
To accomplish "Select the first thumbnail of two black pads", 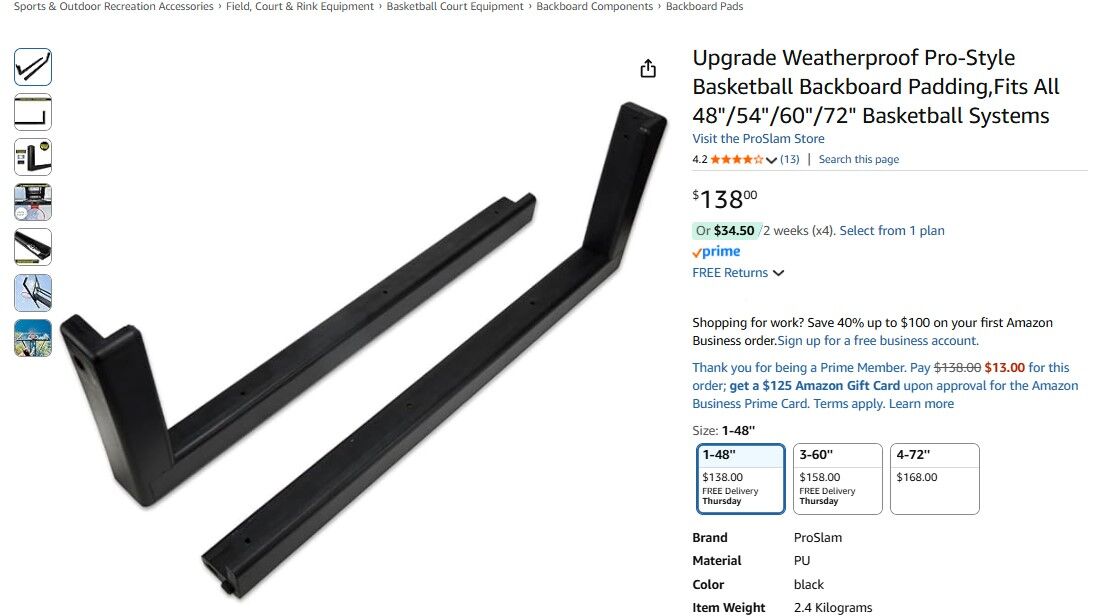I will (33, 68).
